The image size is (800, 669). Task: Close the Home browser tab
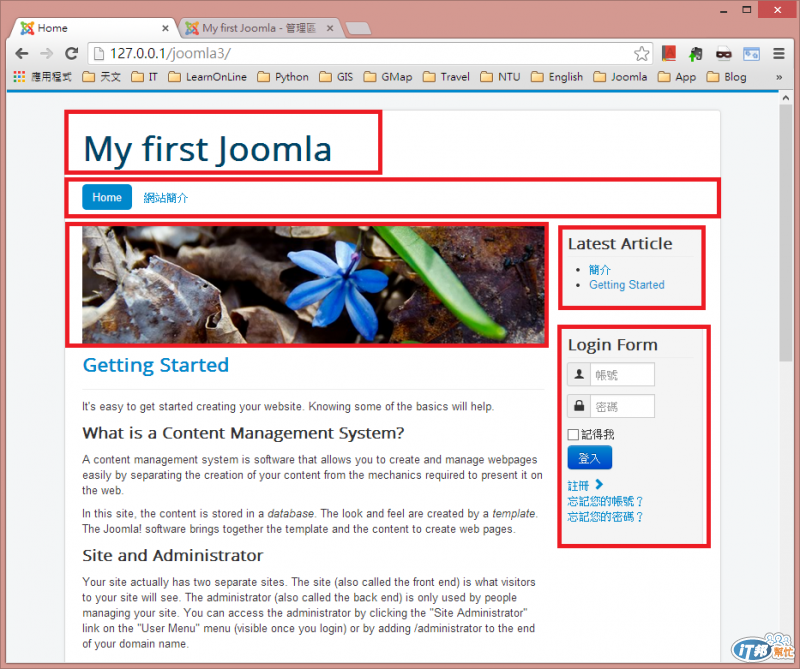pyautogui.click(x=165, y=28)
